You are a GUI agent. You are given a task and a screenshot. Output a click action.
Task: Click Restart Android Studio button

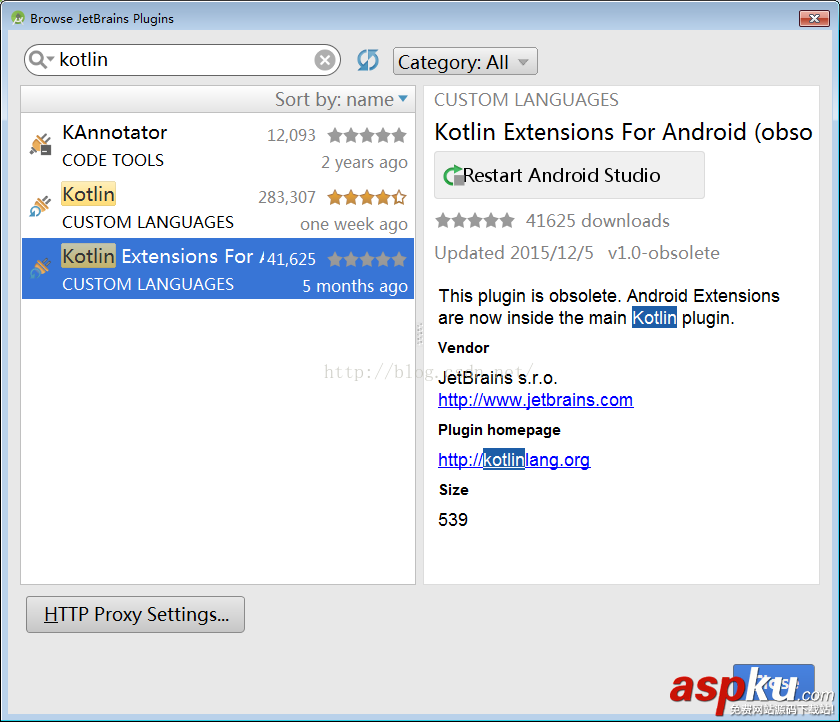click(x=569, y=175)
